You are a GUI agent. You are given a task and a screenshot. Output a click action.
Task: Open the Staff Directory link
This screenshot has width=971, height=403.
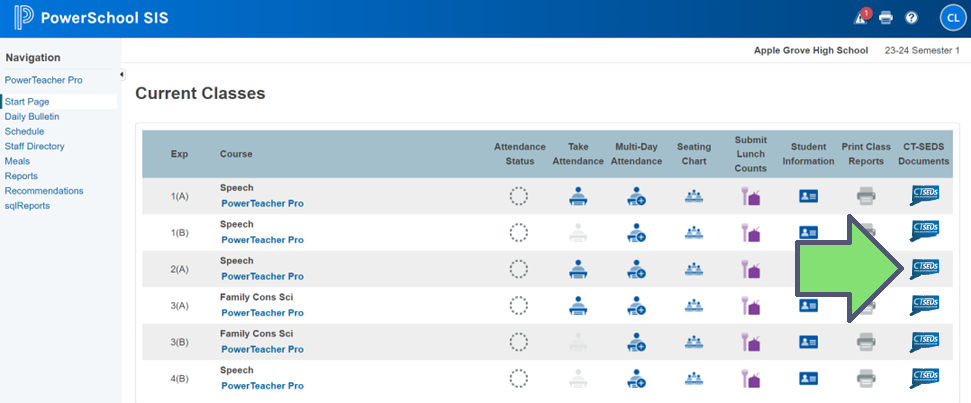tap(34, 146)
